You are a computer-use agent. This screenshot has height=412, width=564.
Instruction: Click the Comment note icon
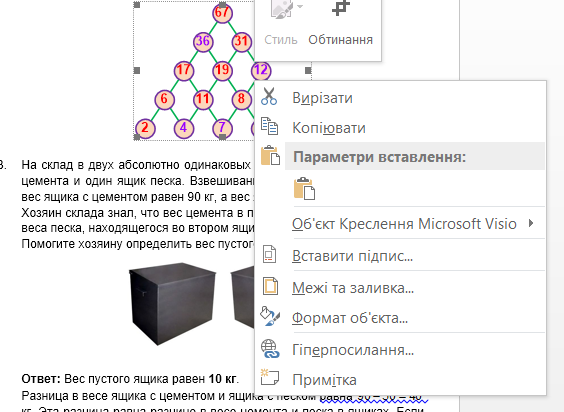click(269, 377)
